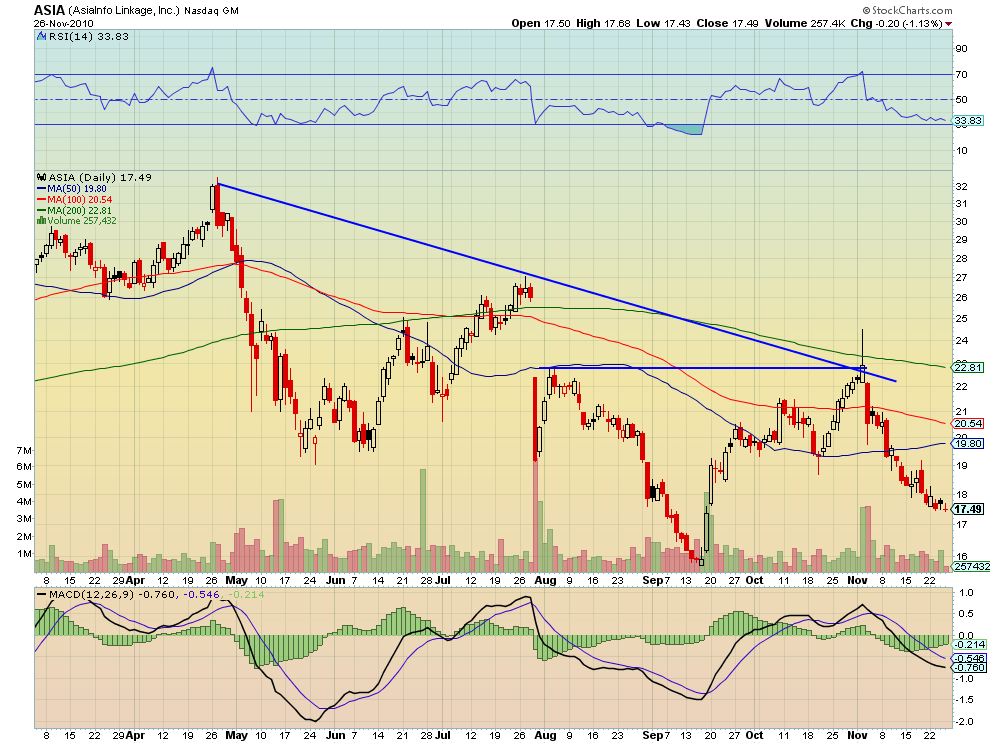This screenshot has height=744, width=990.
Task: Click the red down-triangle change indicator
Action: tap(948, 24)
